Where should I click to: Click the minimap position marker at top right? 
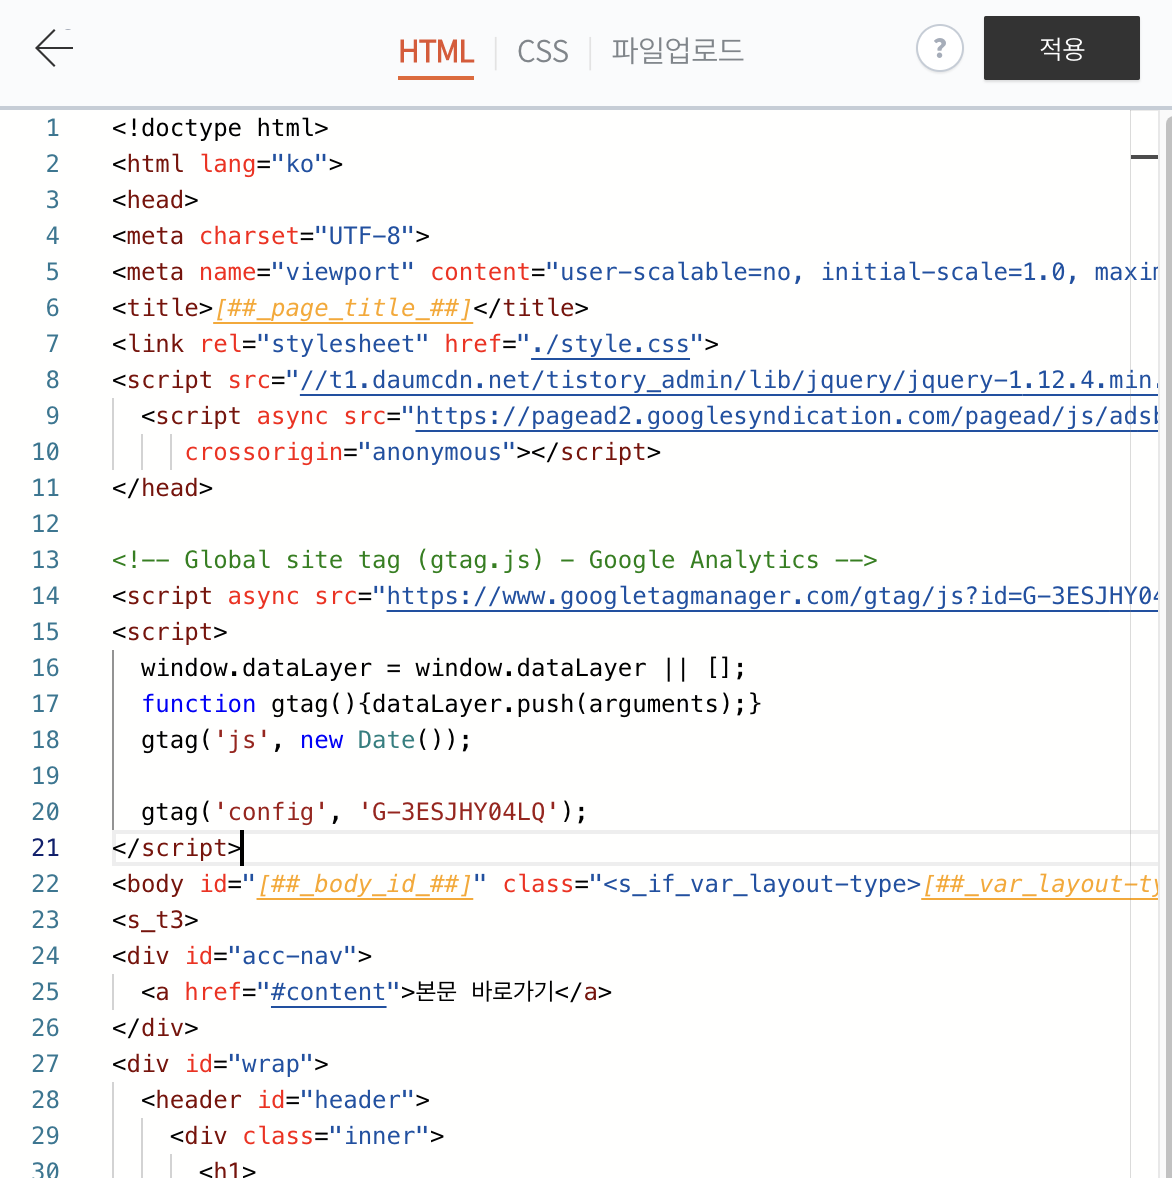tap(1144, 157)
